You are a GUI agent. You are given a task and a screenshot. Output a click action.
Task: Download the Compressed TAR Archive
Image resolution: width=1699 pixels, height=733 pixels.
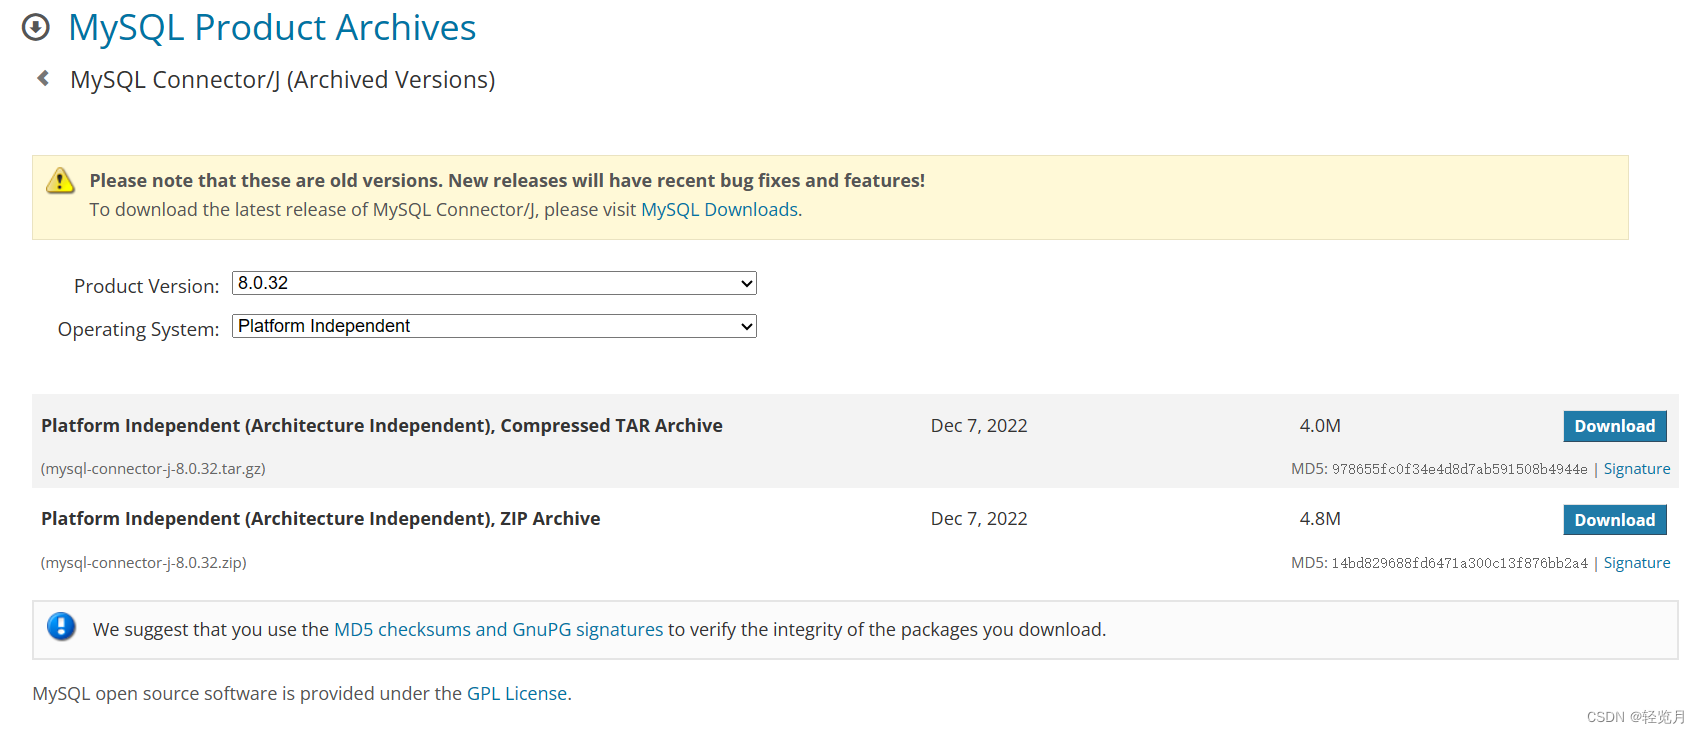coord(1614,426)
